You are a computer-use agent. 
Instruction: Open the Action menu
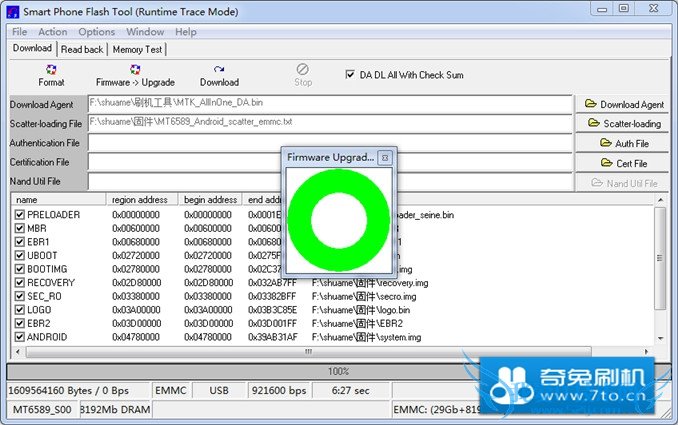[x=53, y=32]
